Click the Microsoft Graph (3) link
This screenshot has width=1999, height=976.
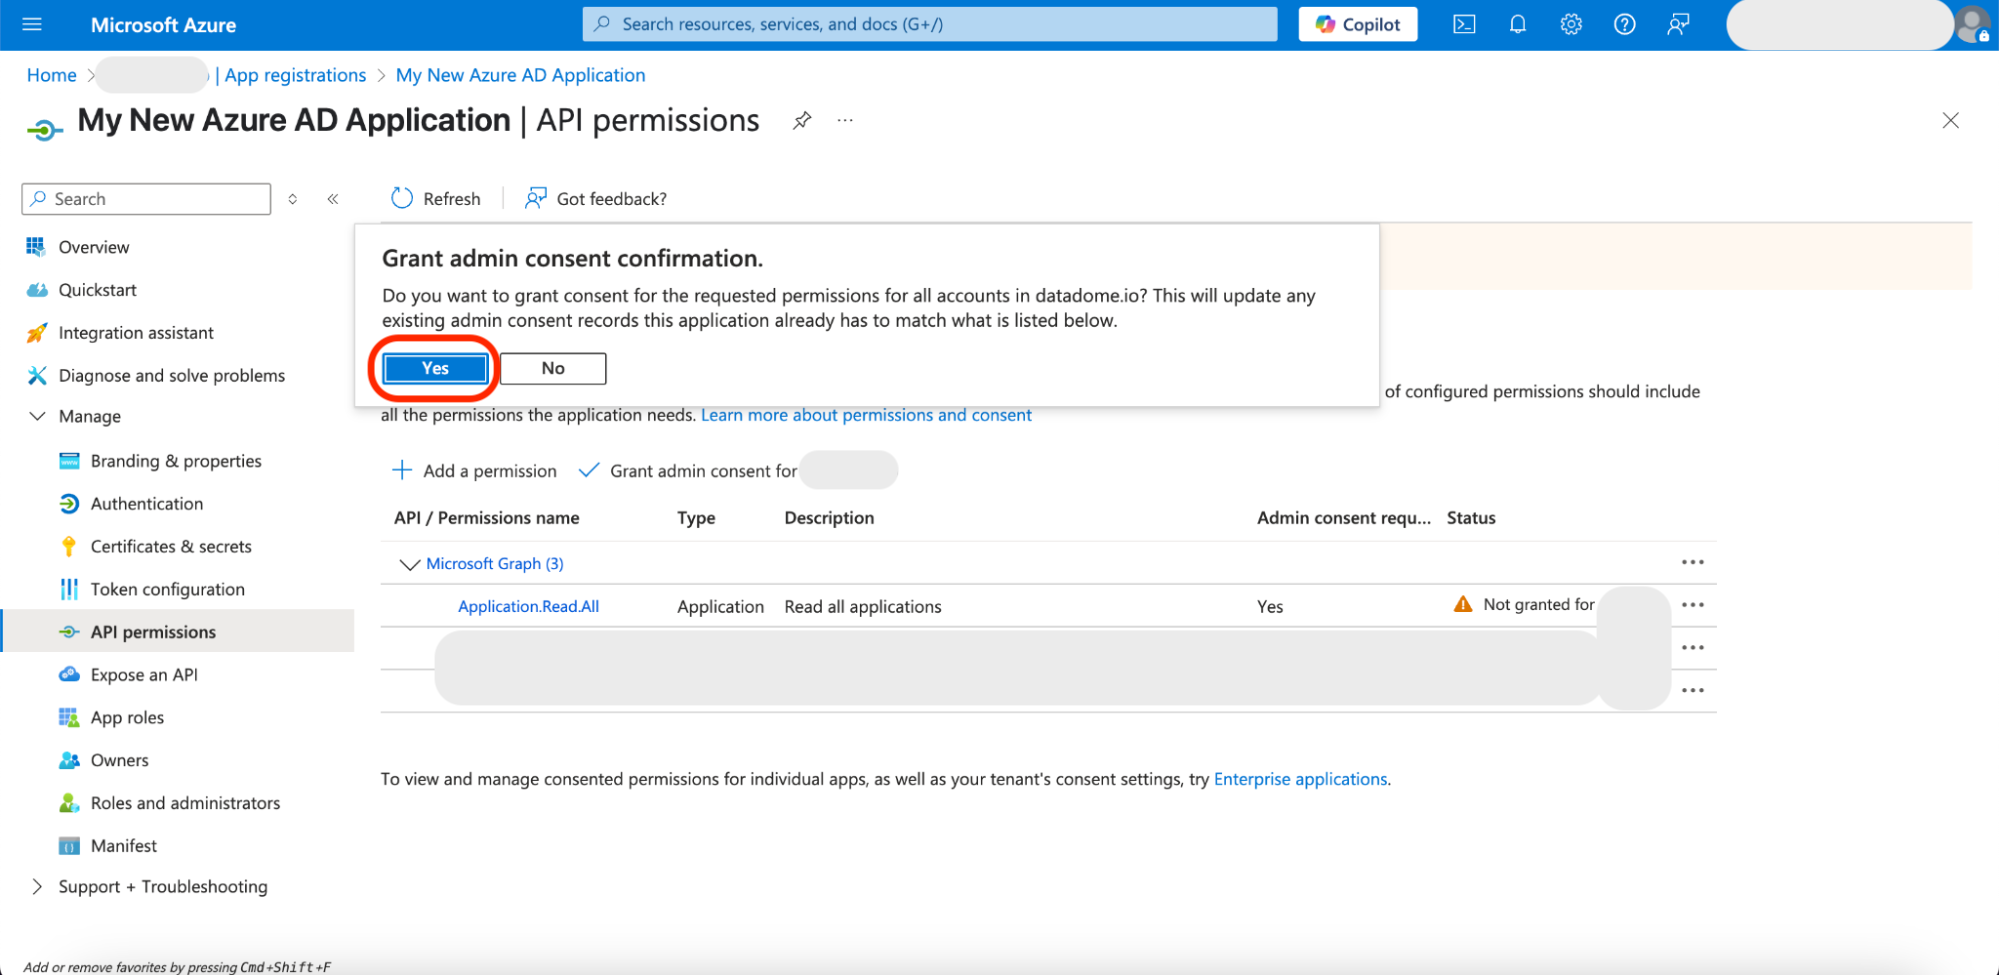[x=495, y=564]
